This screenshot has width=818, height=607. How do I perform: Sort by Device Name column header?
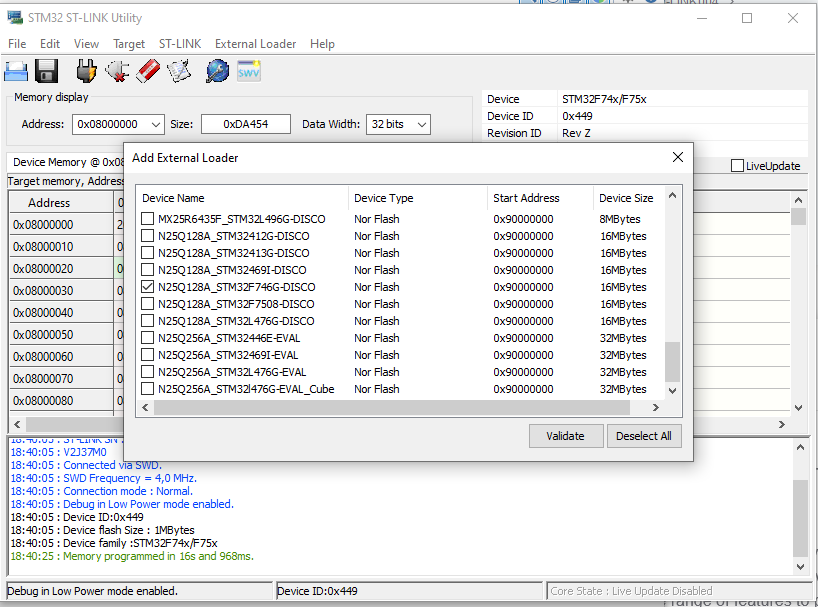[x=242, y=198]
